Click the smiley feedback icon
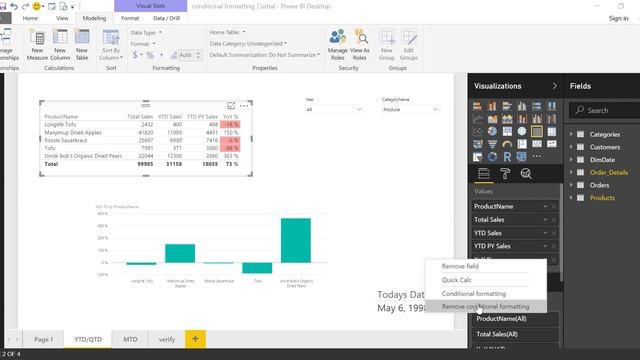 pos(37,6)
